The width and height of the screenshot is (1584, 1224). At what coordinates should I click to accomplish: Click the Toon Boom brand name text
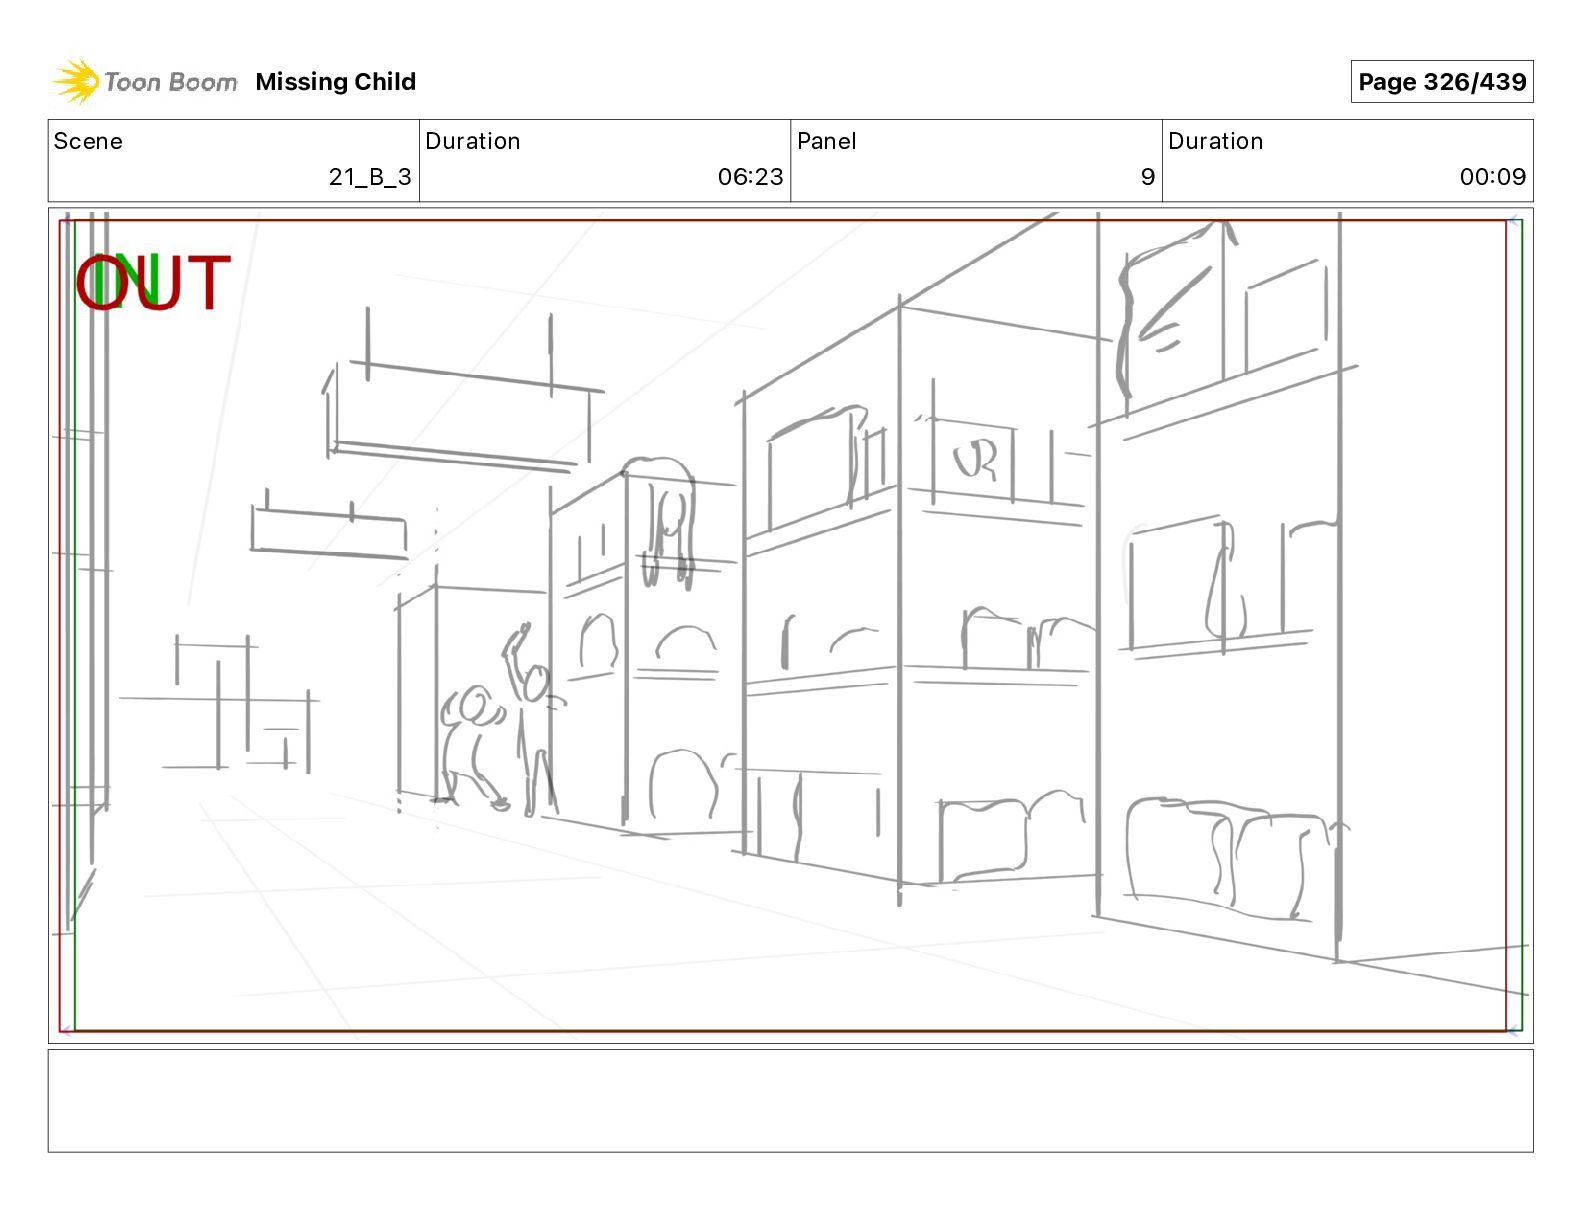171,82
